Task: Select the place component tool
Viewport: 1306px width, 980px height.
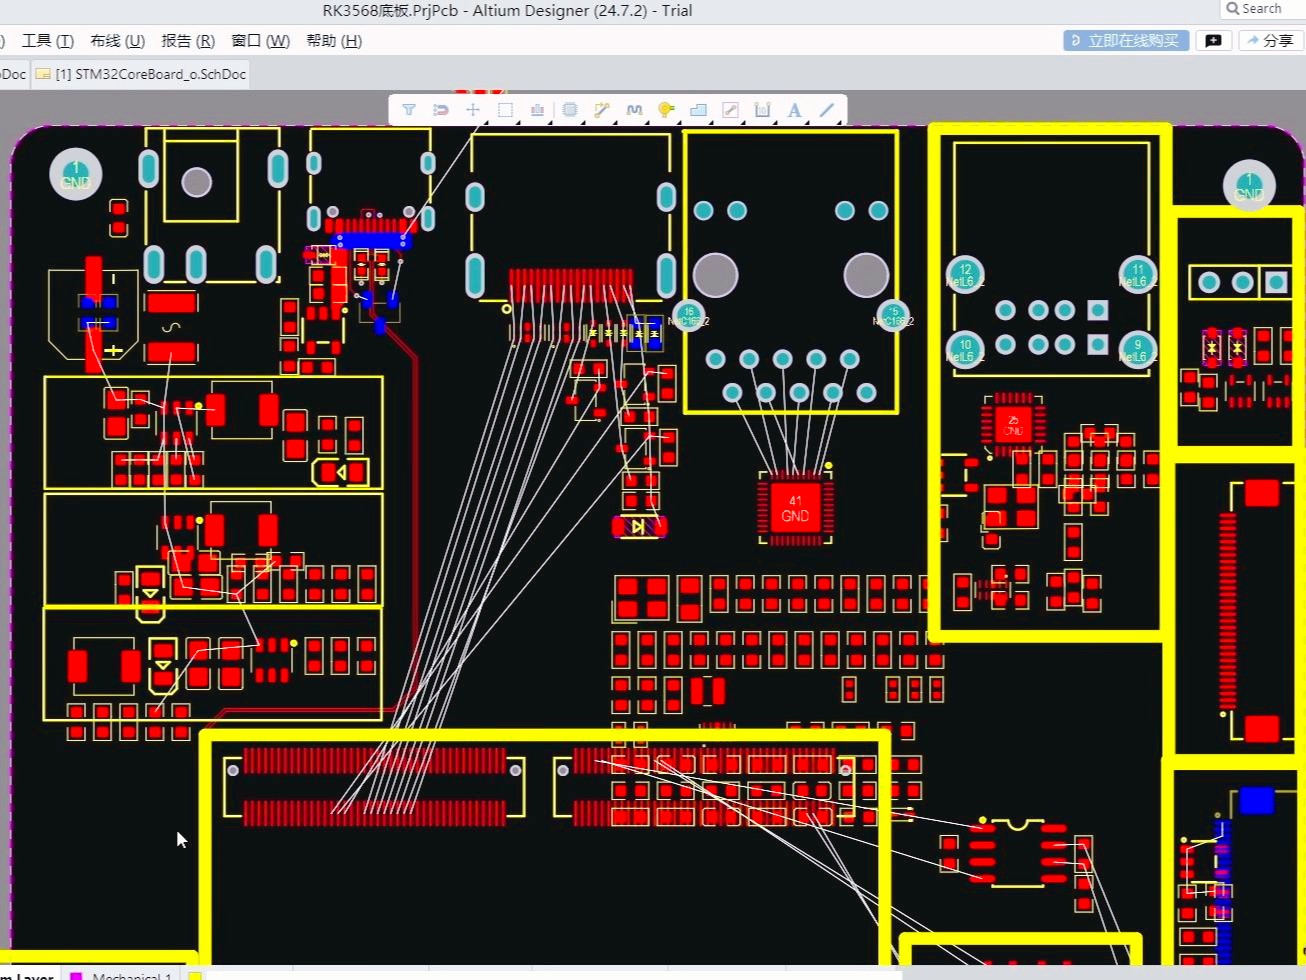Action: coord(569,110)
